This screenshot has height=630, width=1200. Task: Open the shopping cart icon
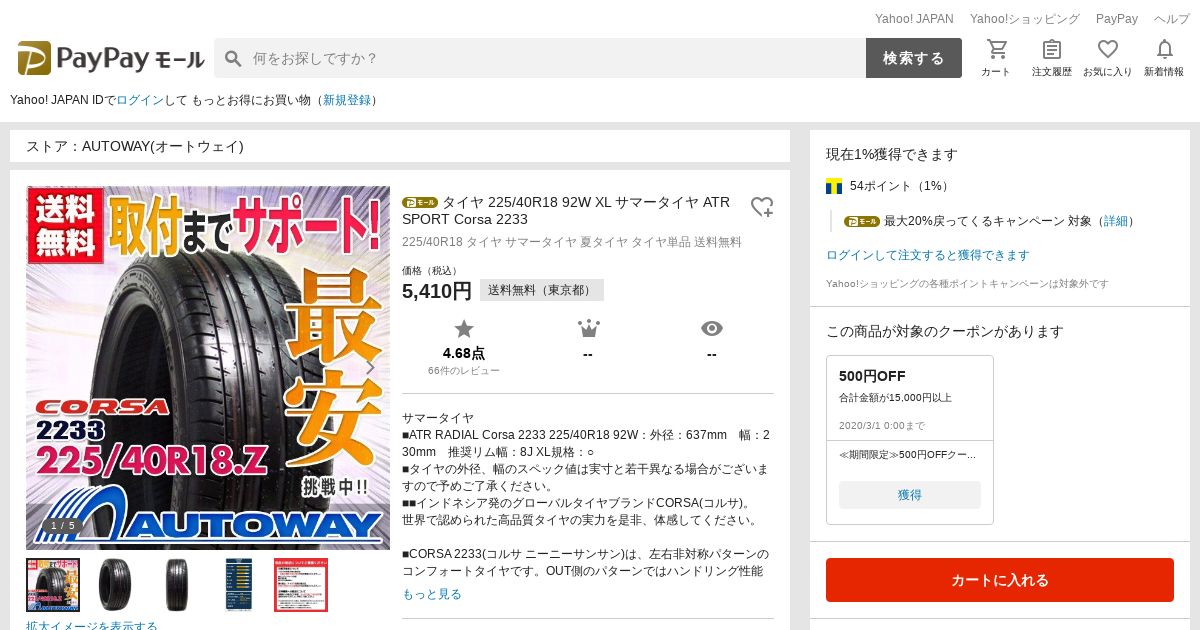click(996, 49)
